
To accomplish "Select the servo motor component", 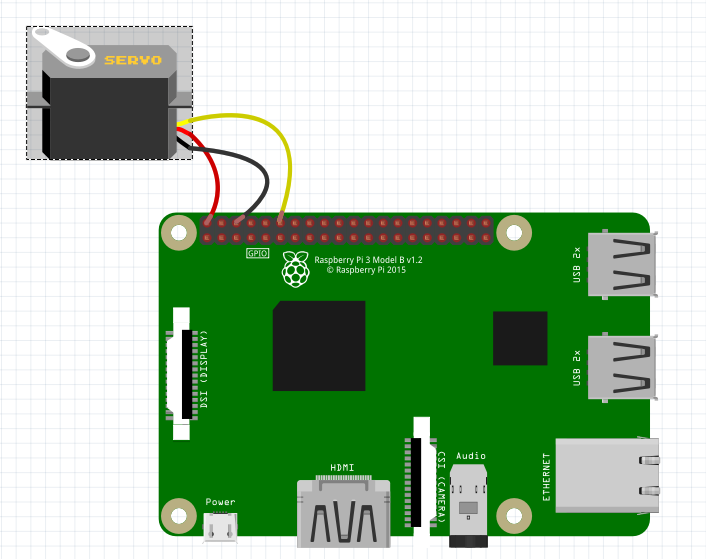I will [x=109, y=93].
